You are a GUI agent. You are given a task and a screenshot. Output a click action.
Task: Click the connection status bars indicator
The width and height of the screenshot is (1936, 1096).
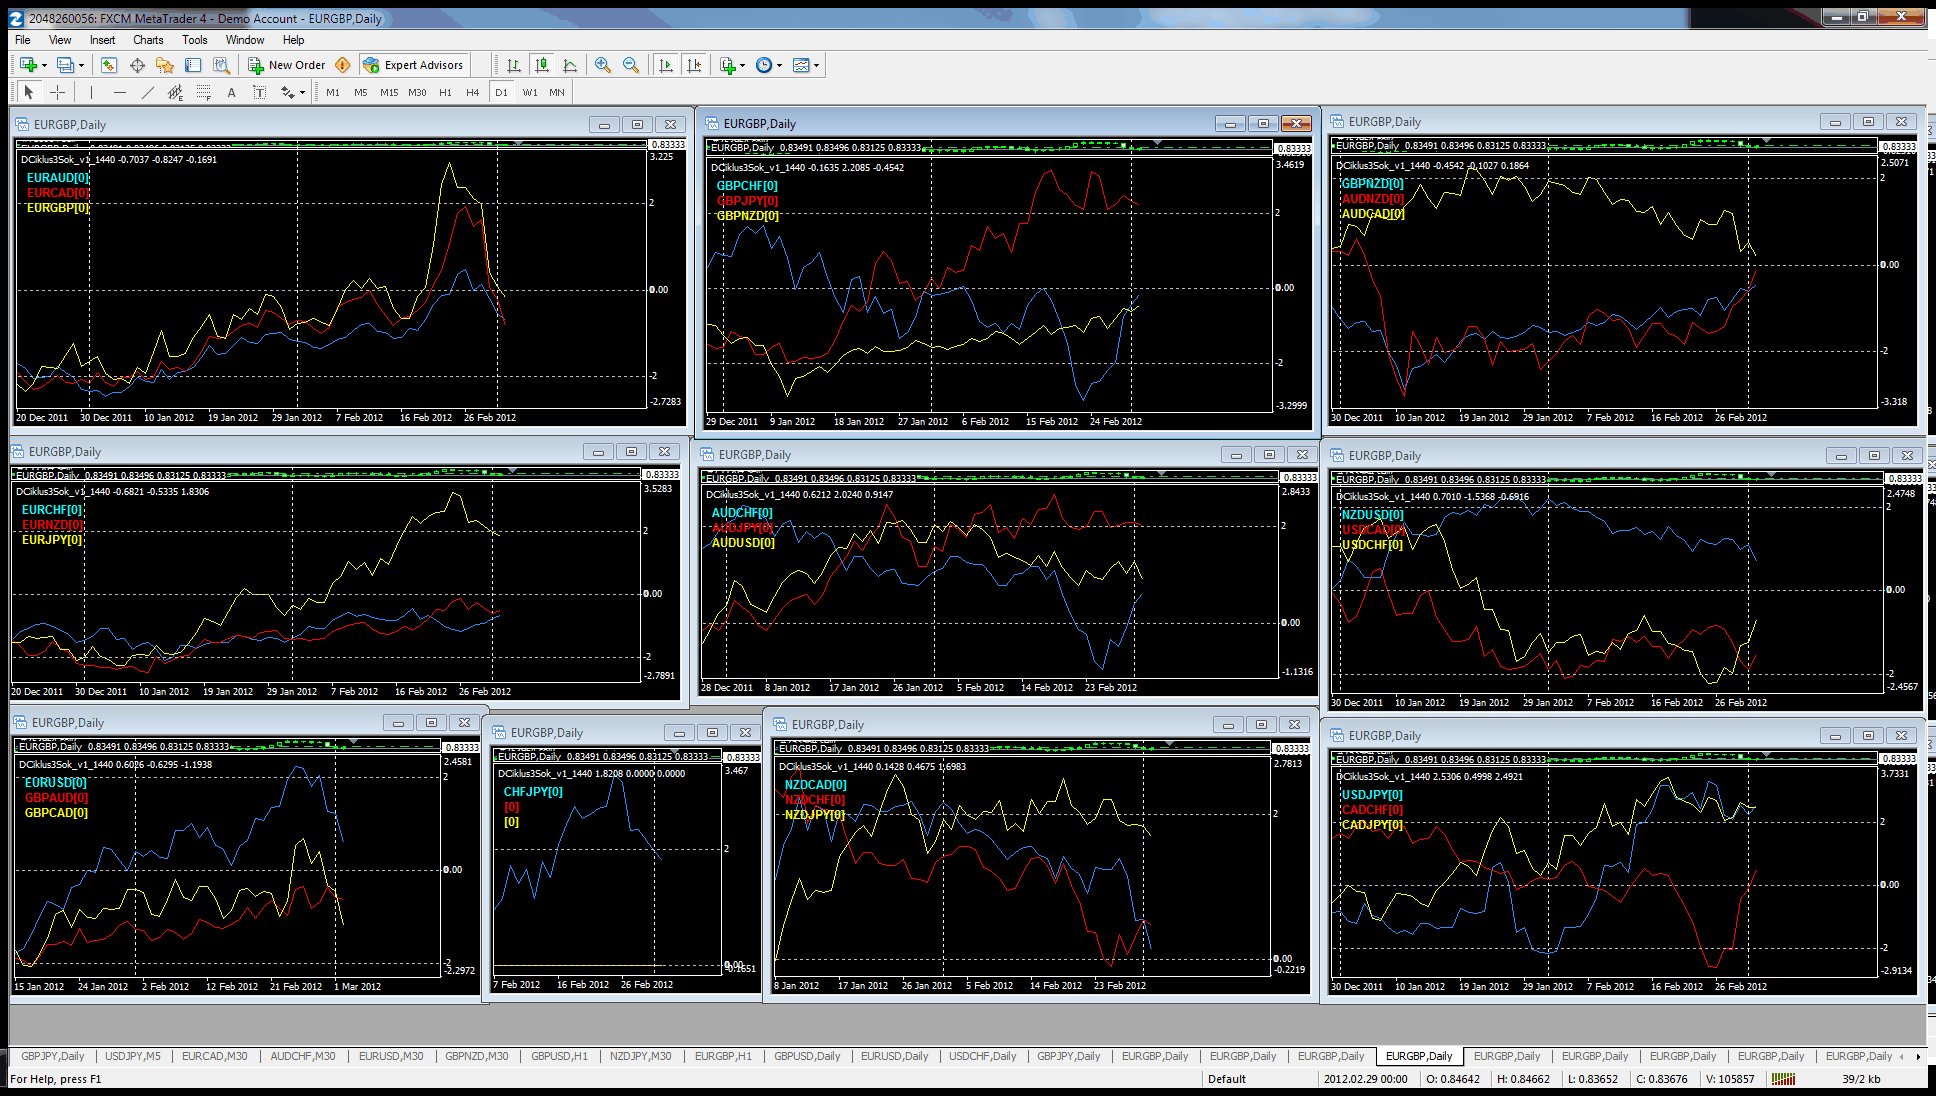pos(1782,1079)
